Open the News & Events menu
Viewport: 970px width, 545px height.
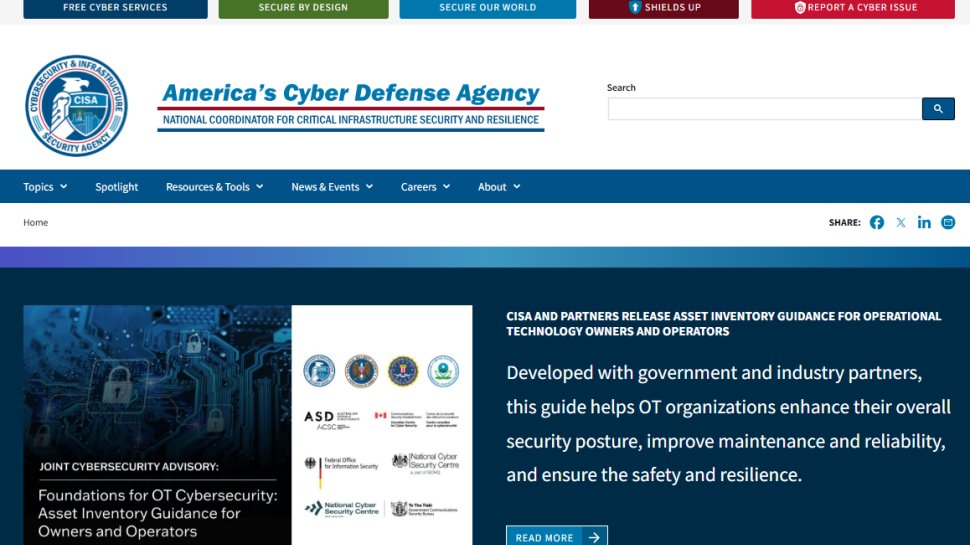click(x=332, y=187)
